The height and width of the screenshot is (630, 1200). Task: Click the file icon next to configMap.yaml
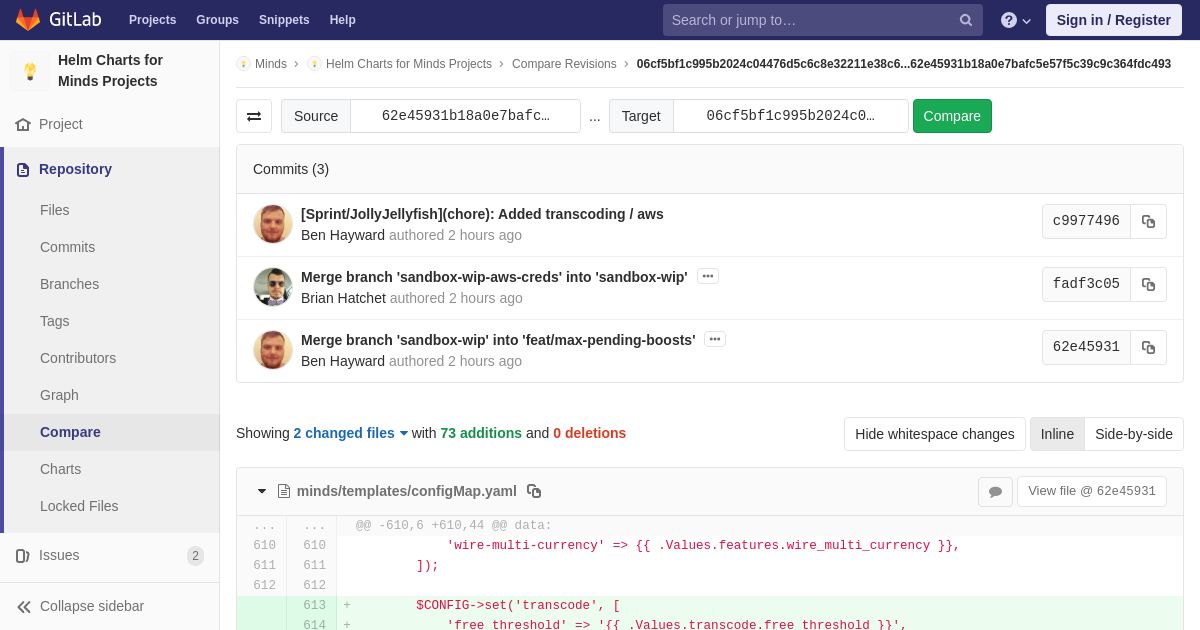pyautogui.click(x=284, y=491)
